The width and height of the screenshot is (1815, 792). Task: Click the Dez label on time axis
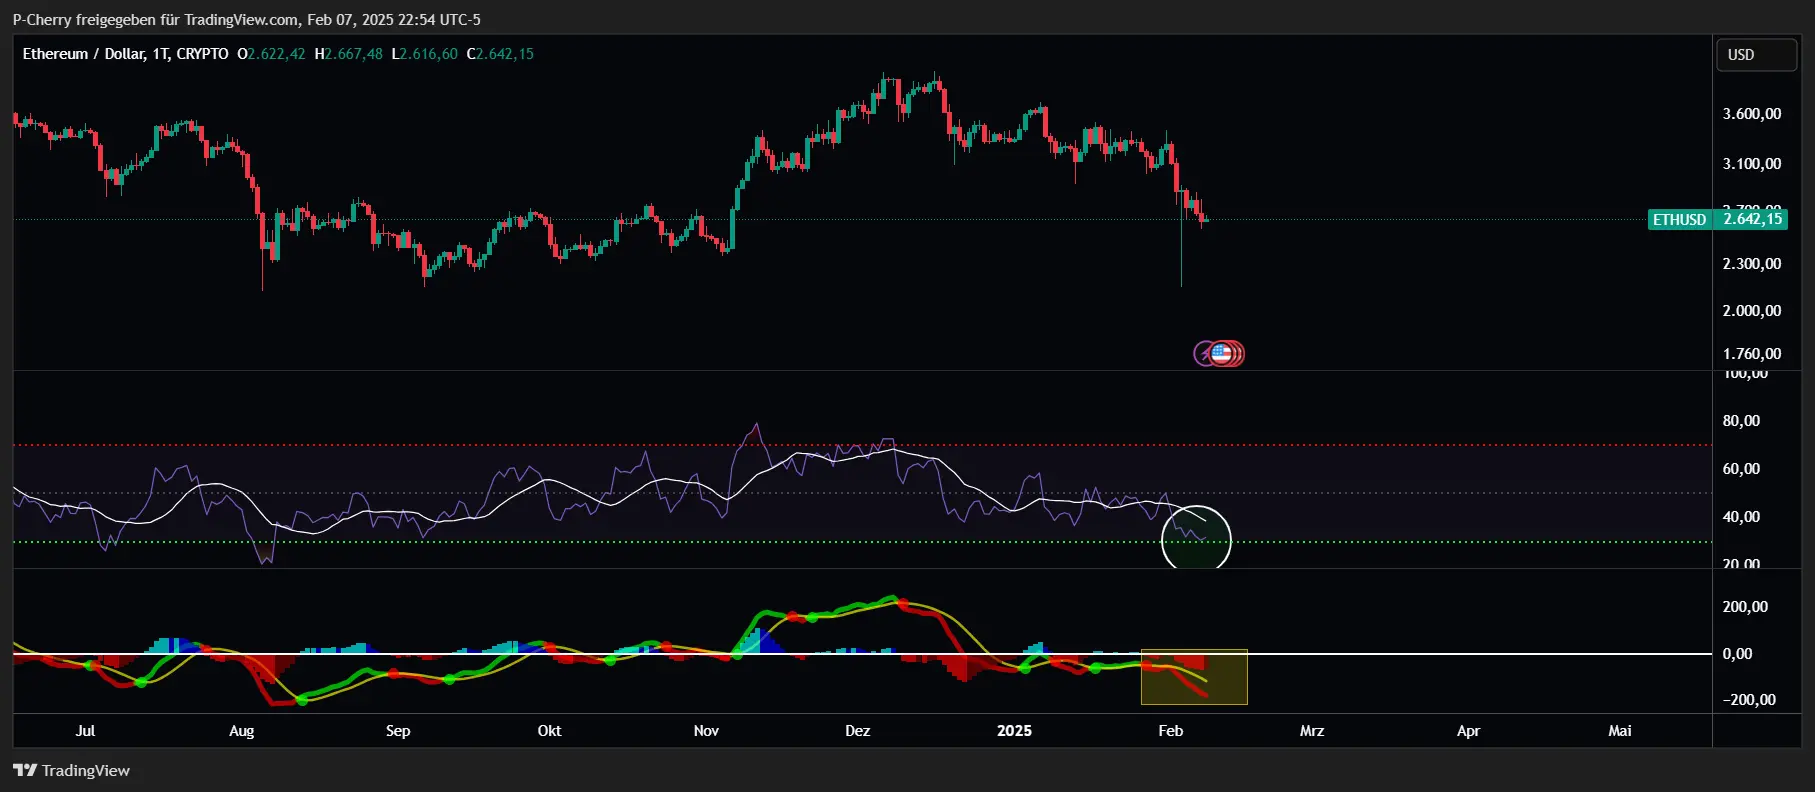(857, 731)
